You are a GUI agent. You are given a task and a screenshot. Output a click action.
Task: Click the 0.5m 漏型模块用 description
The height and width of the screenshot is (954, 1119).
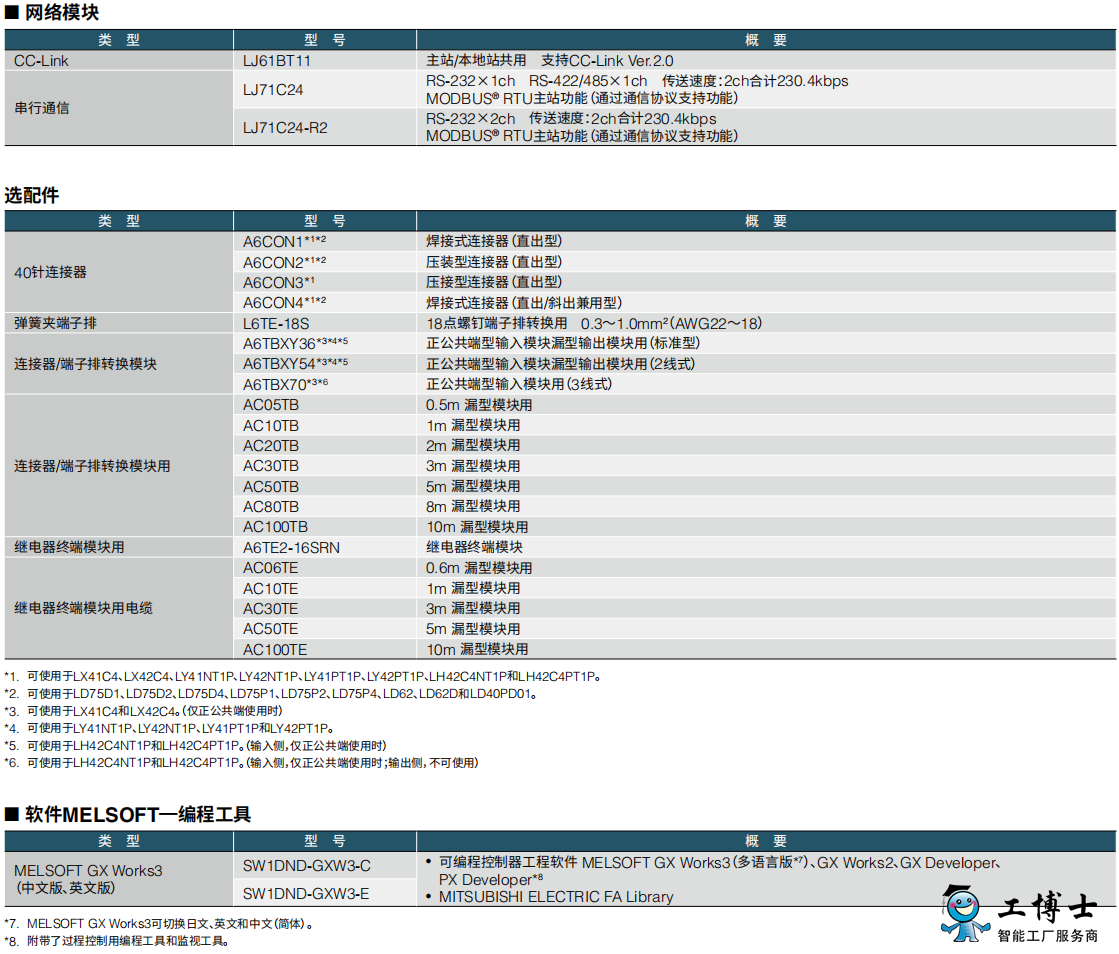point(479,405)
